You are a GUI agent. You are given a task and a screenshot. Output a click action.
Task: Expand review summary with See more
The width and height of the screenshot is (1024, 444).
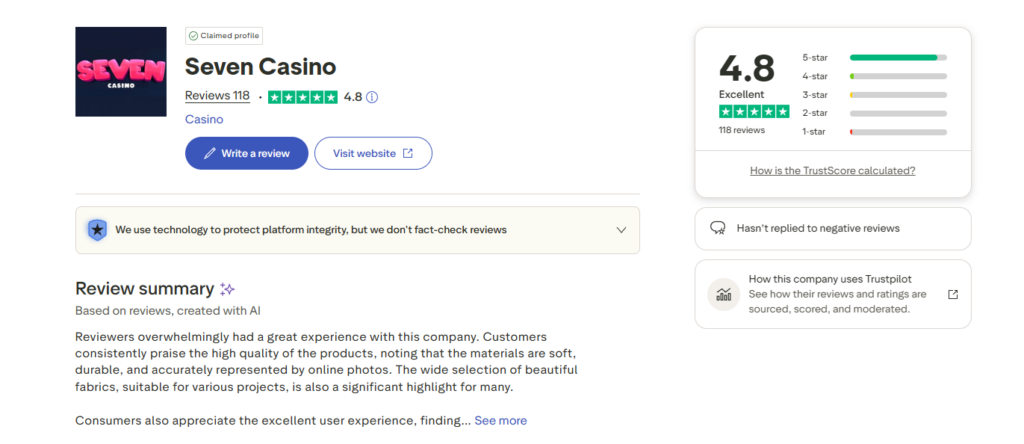pos(500,420)
